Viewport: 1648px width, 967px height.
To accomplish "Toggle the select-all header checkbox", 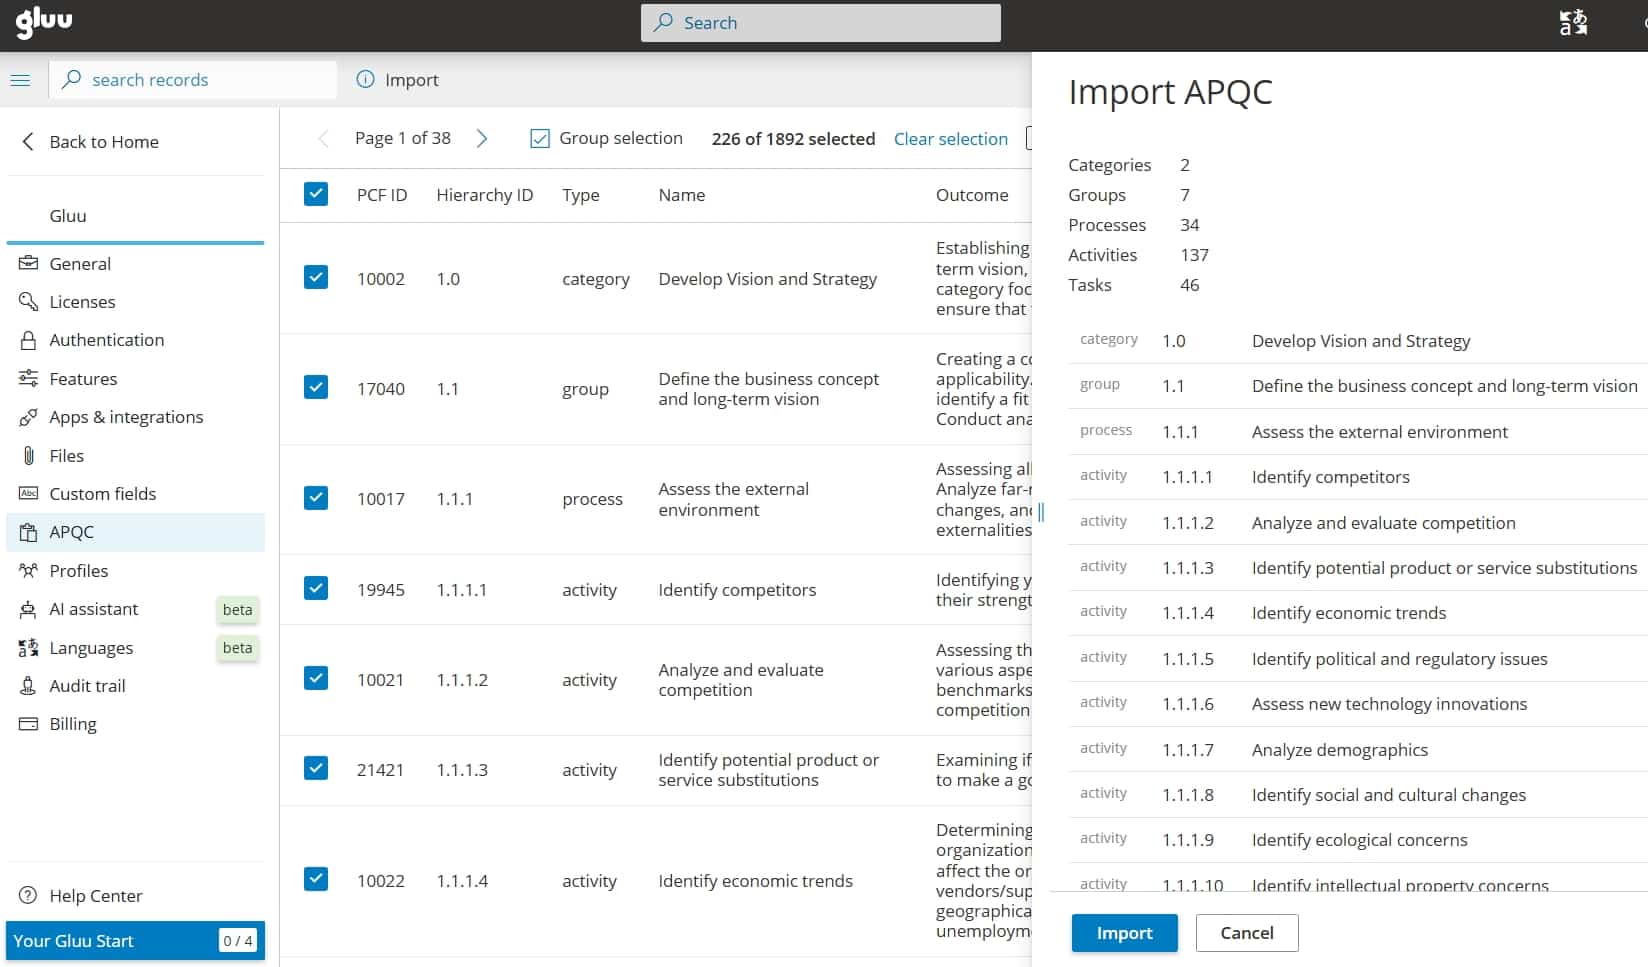I will tap(316, 194).
